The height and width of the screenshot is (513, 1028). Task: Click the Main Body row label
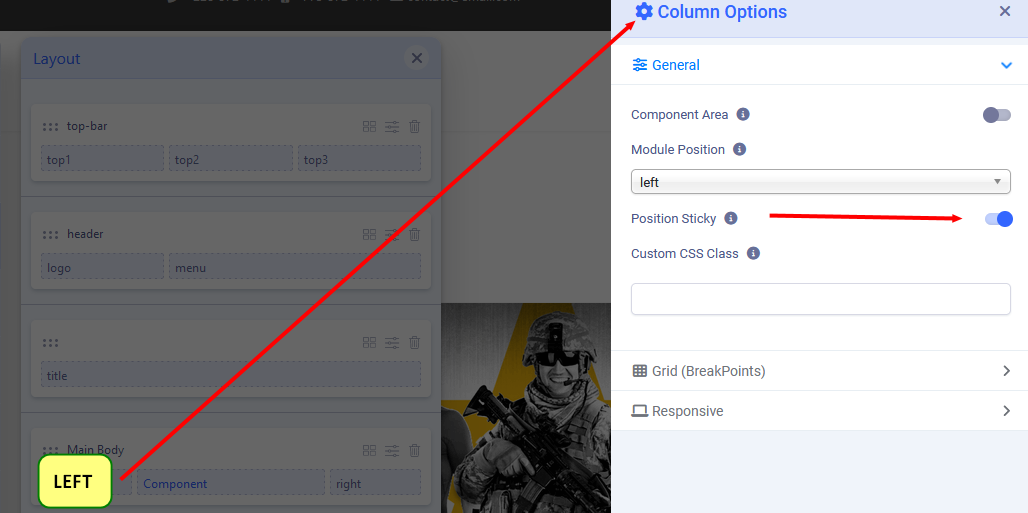click(95, 450)
